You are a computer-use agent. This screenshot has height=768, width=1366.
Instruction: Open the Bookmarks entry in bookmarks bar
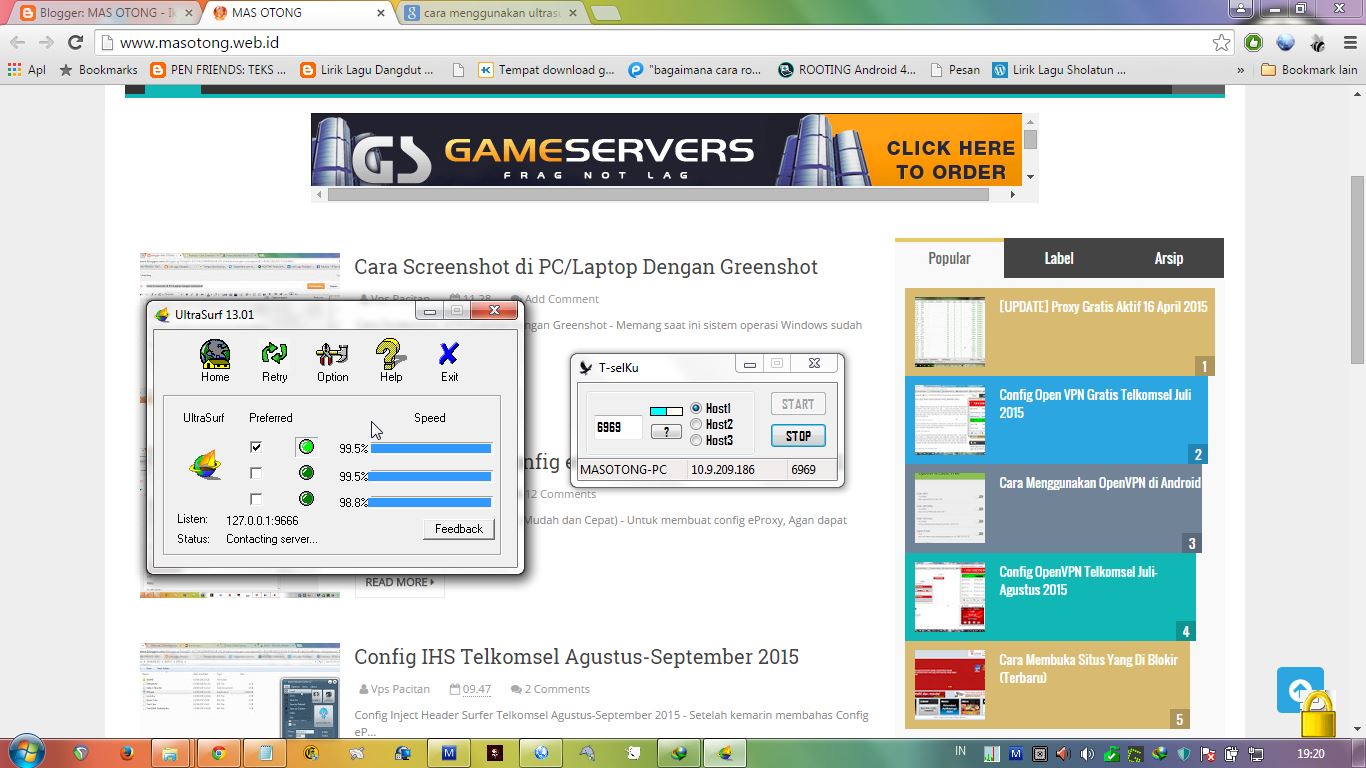point(98,70)
